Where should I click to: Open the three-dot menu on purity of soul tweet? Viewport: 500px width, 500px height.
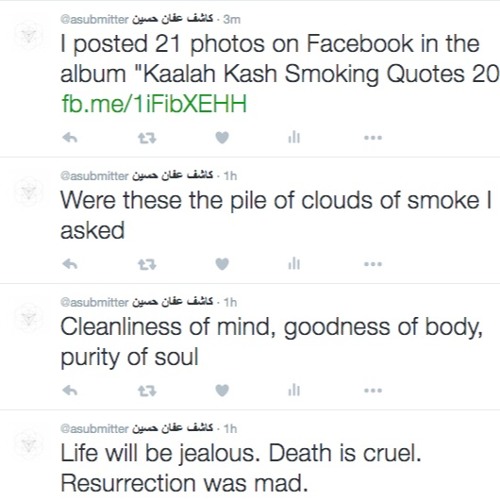point(373,390)
